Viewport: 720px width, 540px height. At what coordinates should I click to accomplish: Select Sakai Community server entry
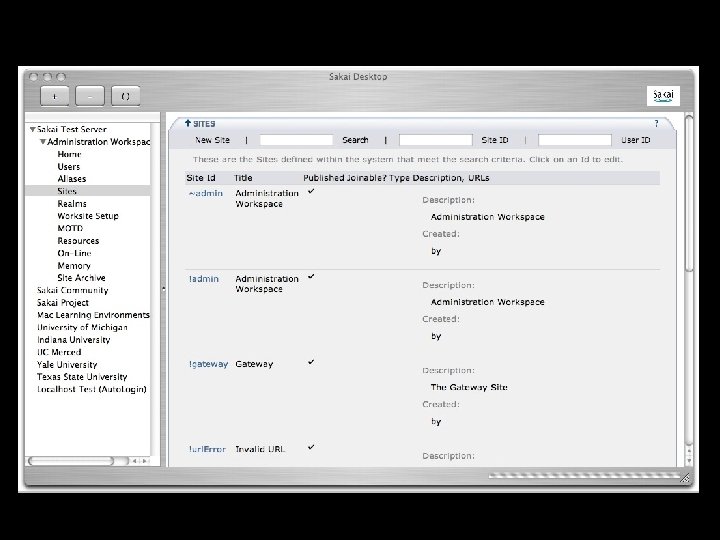point(73,290)
